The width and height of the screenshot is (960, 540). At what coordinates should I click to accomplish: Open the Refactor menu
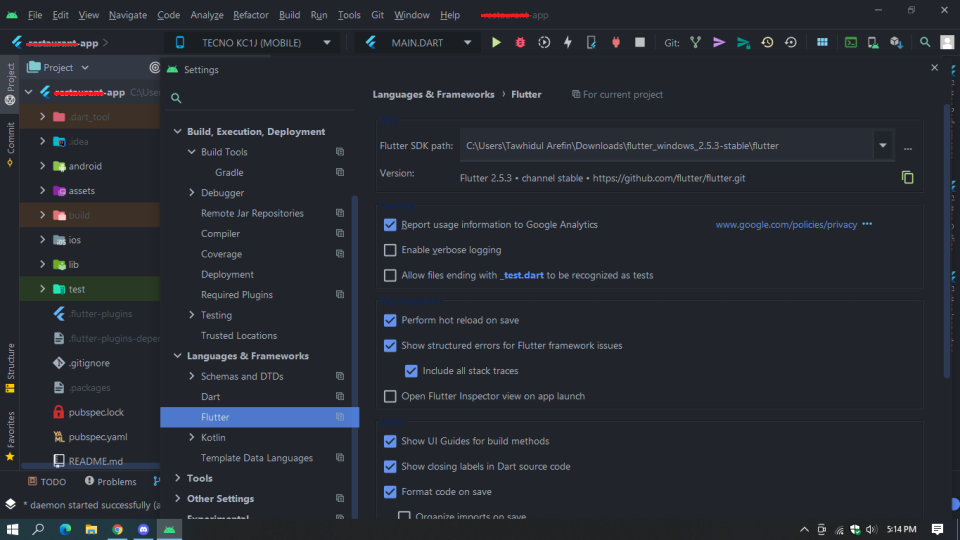tap(250, 15)
